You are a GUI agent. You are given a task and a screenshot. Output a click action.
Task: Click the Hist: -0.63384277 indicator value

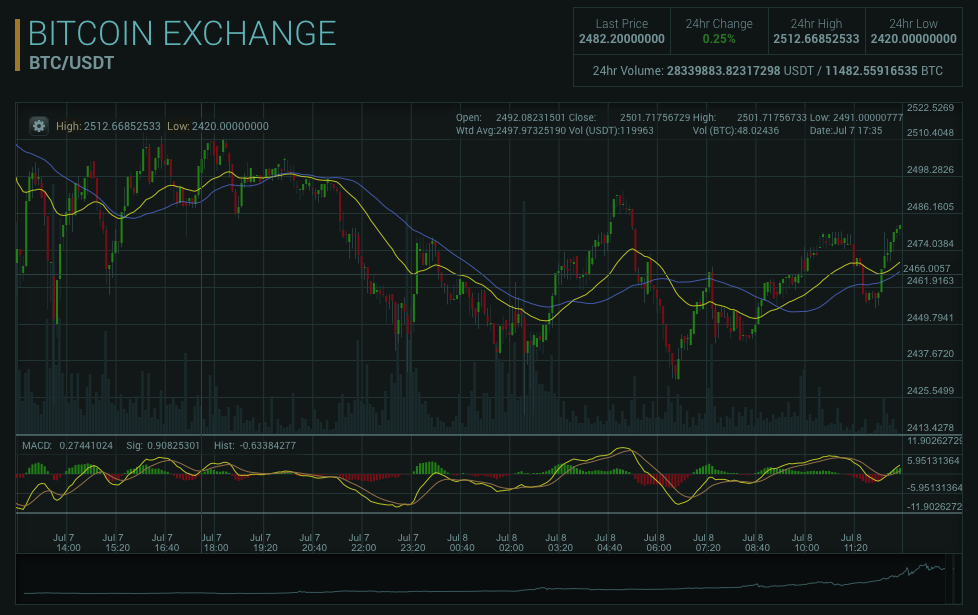pos(254,445)
